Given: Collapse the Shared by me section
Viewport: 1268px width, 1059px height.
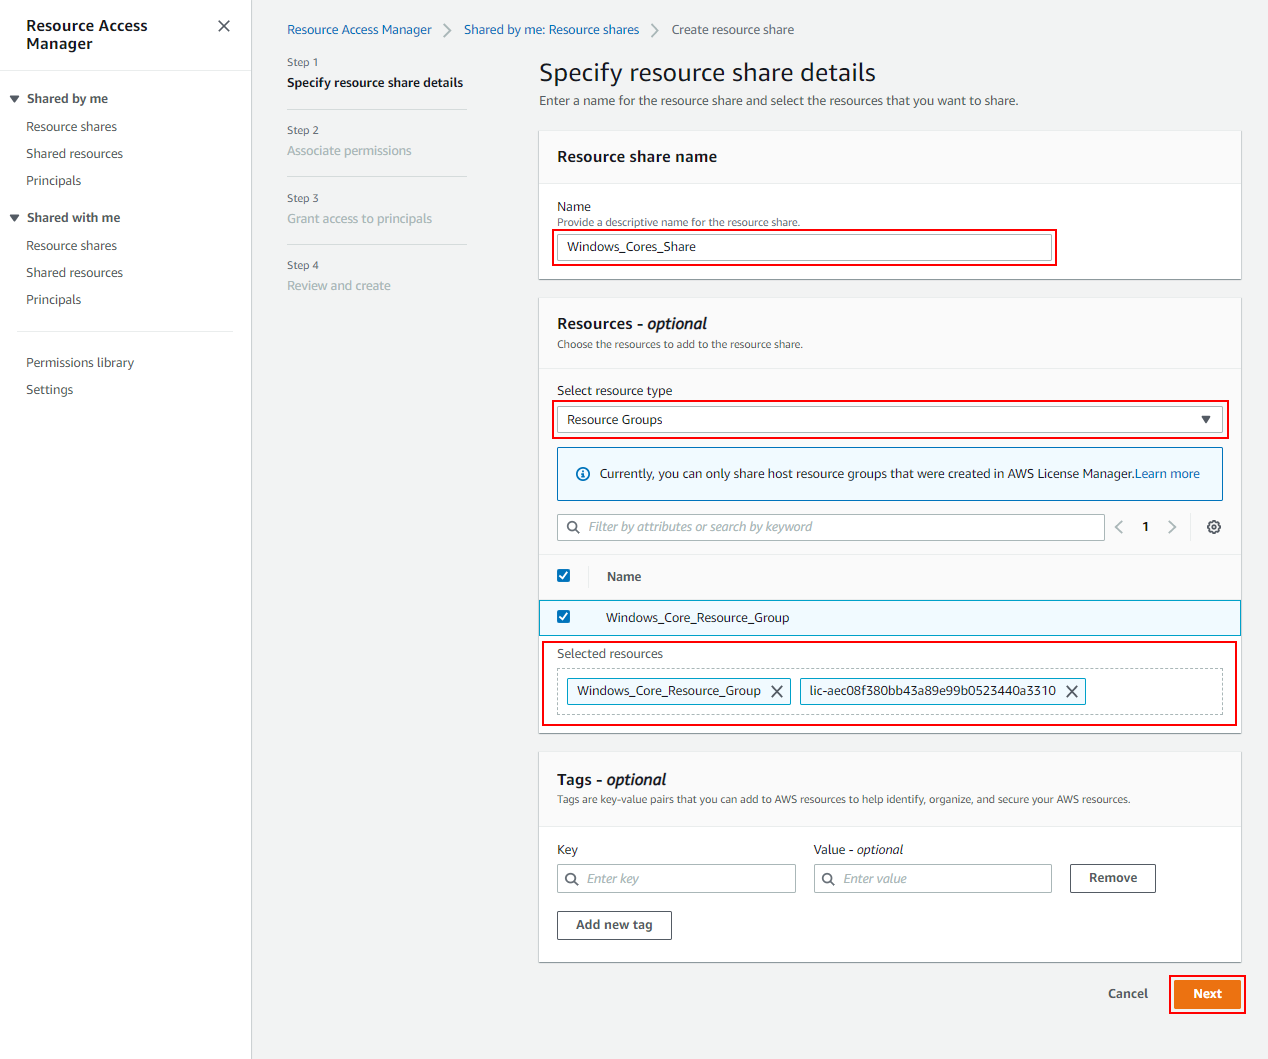Looking at the screenshot, I should tap(13, 98).
